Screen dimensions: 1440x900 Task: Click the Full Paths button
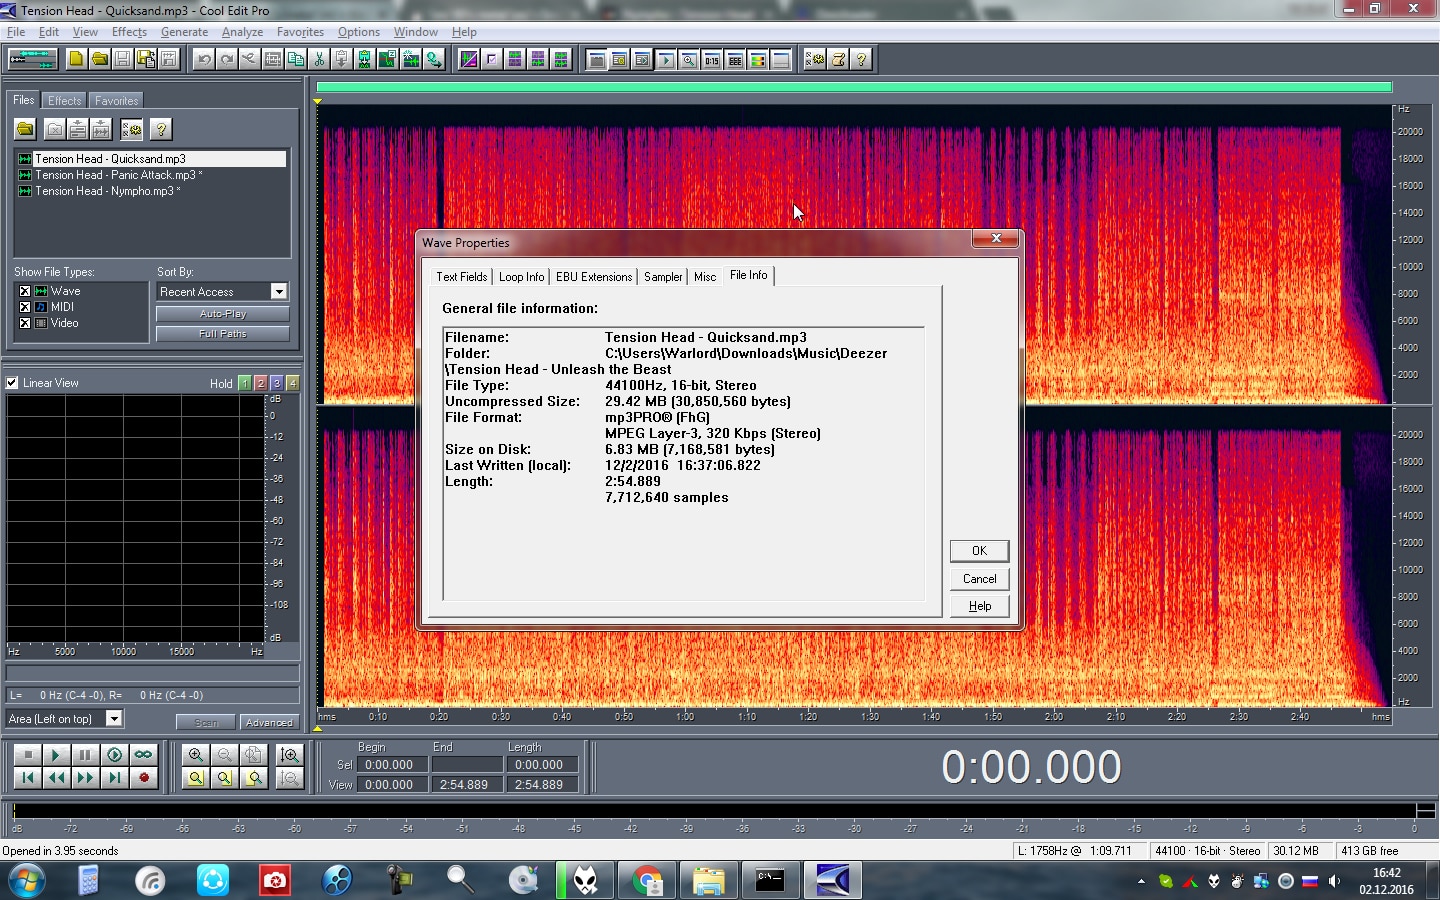point(223,334)
